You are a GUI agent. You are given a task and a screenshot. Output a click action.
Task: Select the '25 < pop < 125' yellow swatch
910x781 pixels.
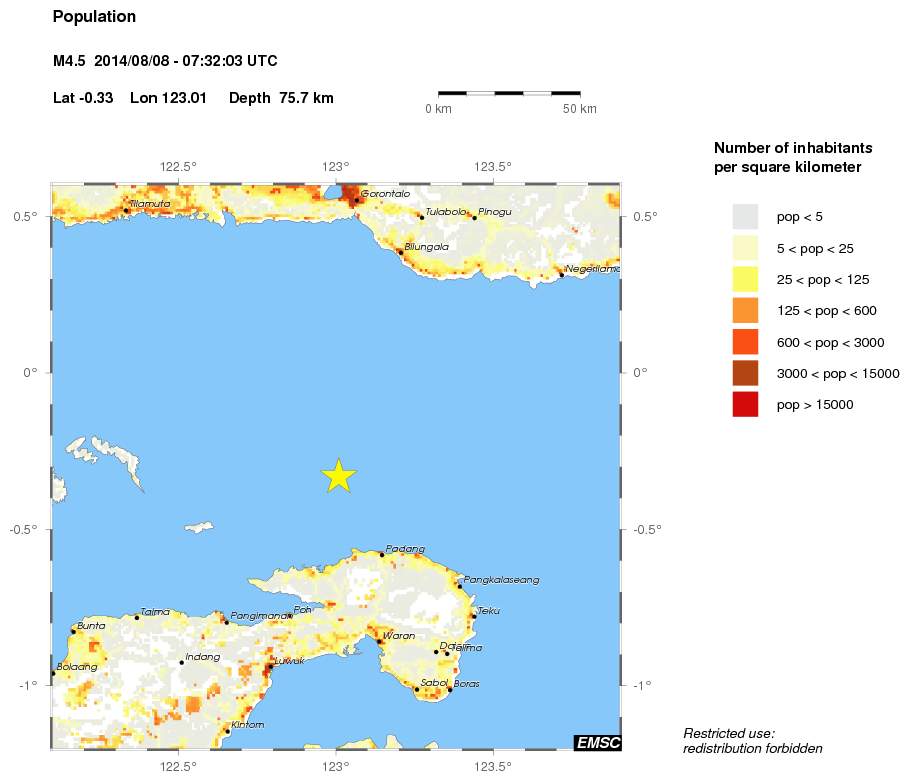pos(745,279)
